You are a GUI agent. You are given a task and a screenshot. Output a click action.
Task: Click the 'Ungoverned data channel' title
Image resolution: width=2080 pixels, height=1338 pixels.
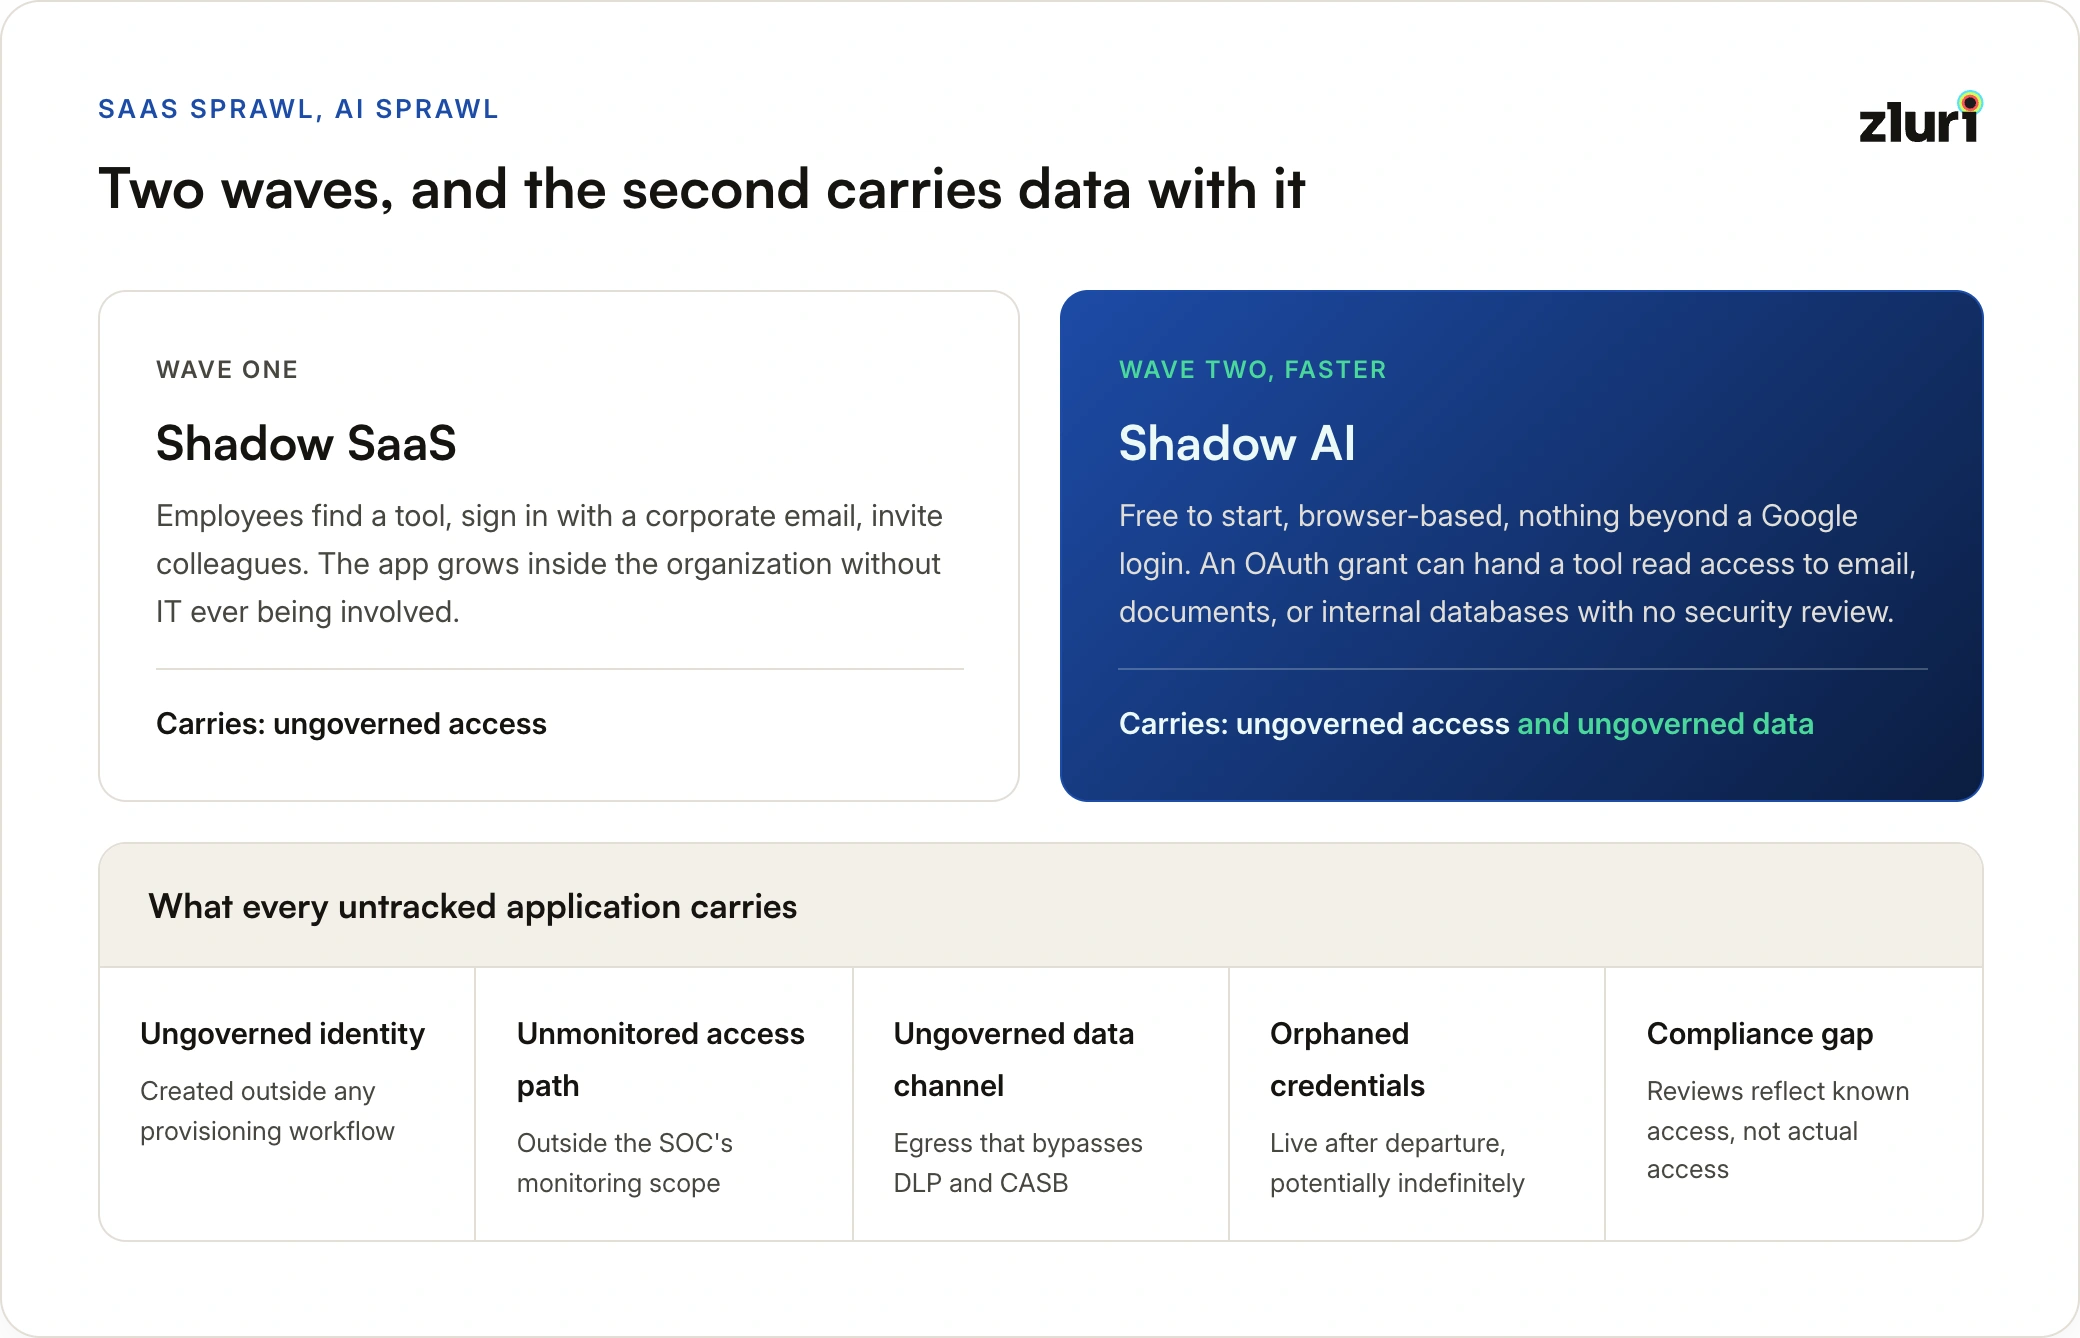[x=1014, y=1060]
